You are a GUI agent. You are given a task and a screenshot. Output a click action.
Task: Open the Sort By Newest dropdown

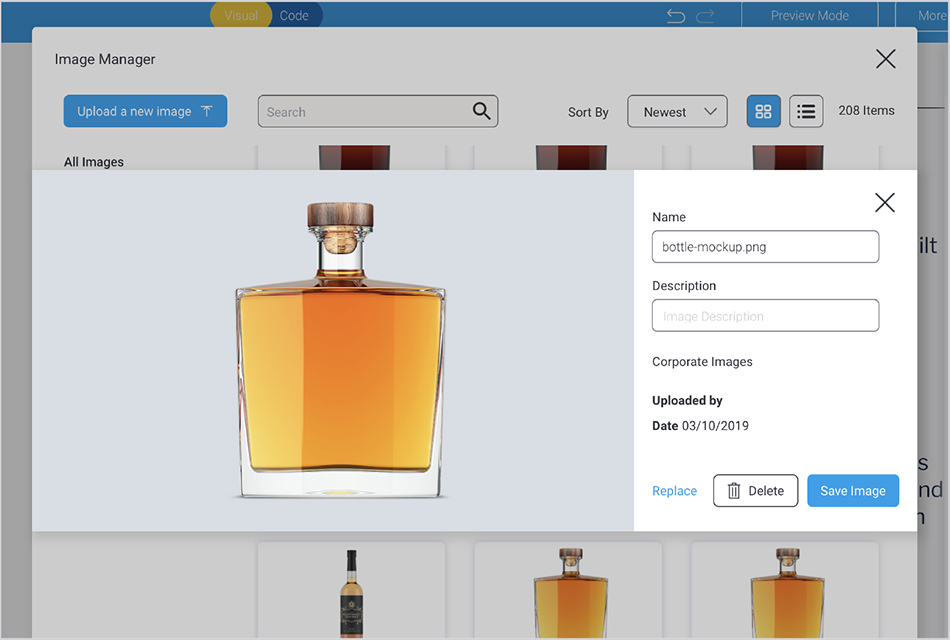tap(677, 112)
